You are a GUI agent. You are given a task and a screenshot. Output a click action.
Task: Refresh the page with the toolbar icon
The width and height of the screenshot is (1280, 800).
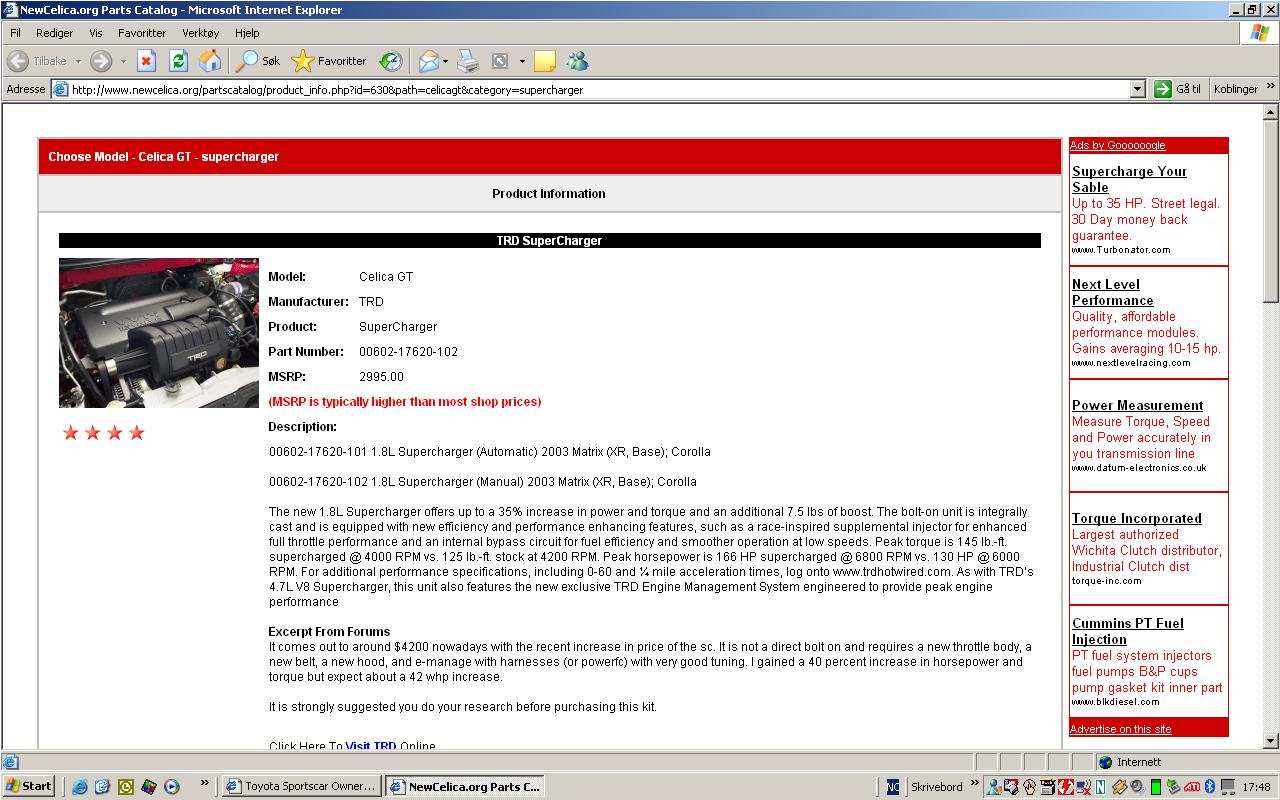pyautogui.click(x=178, y=61)
